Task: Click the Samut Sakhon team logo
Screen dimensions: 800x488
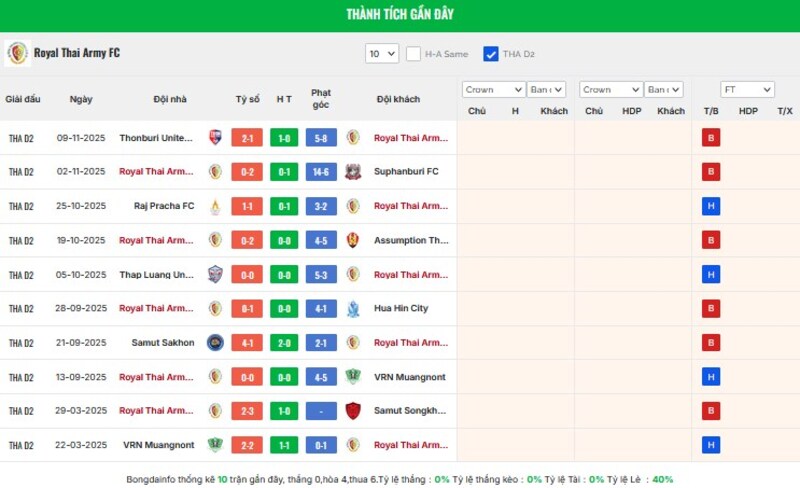Action: point(215,342)
